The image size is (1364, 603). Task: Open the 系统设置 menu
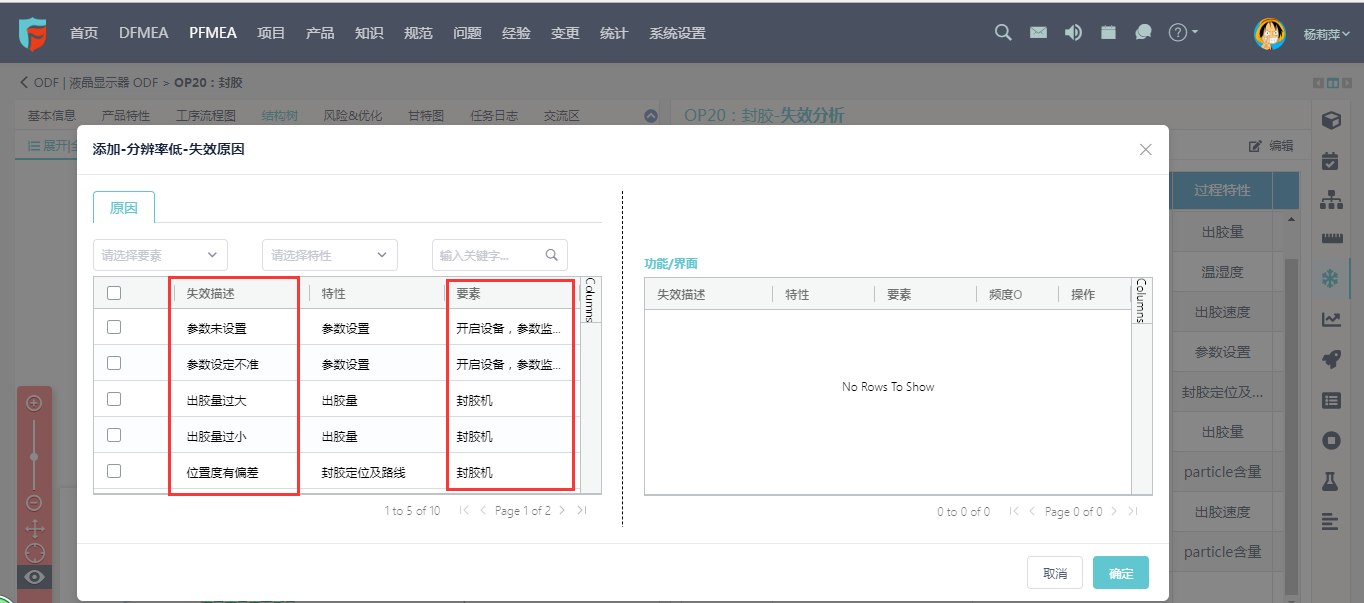(x=677, y=33)
